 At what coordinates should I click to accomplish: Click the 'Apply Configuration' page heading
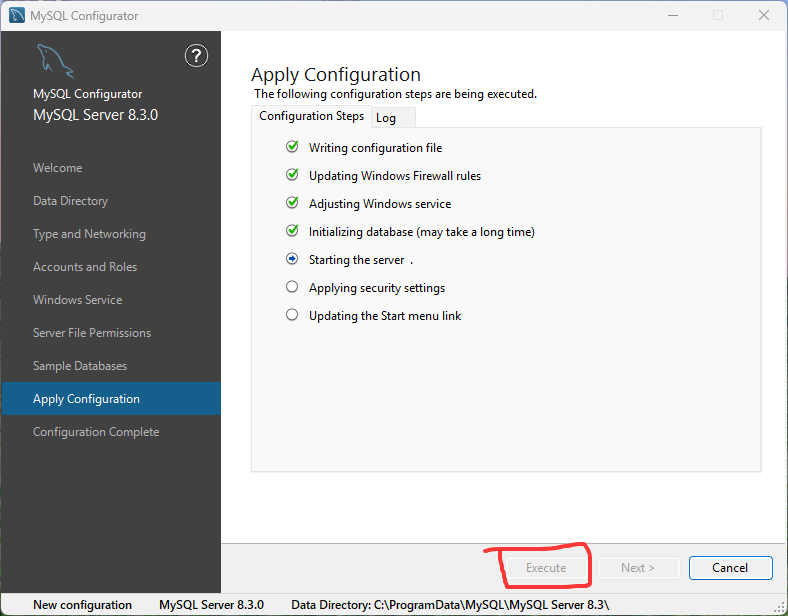coord(336,75)
